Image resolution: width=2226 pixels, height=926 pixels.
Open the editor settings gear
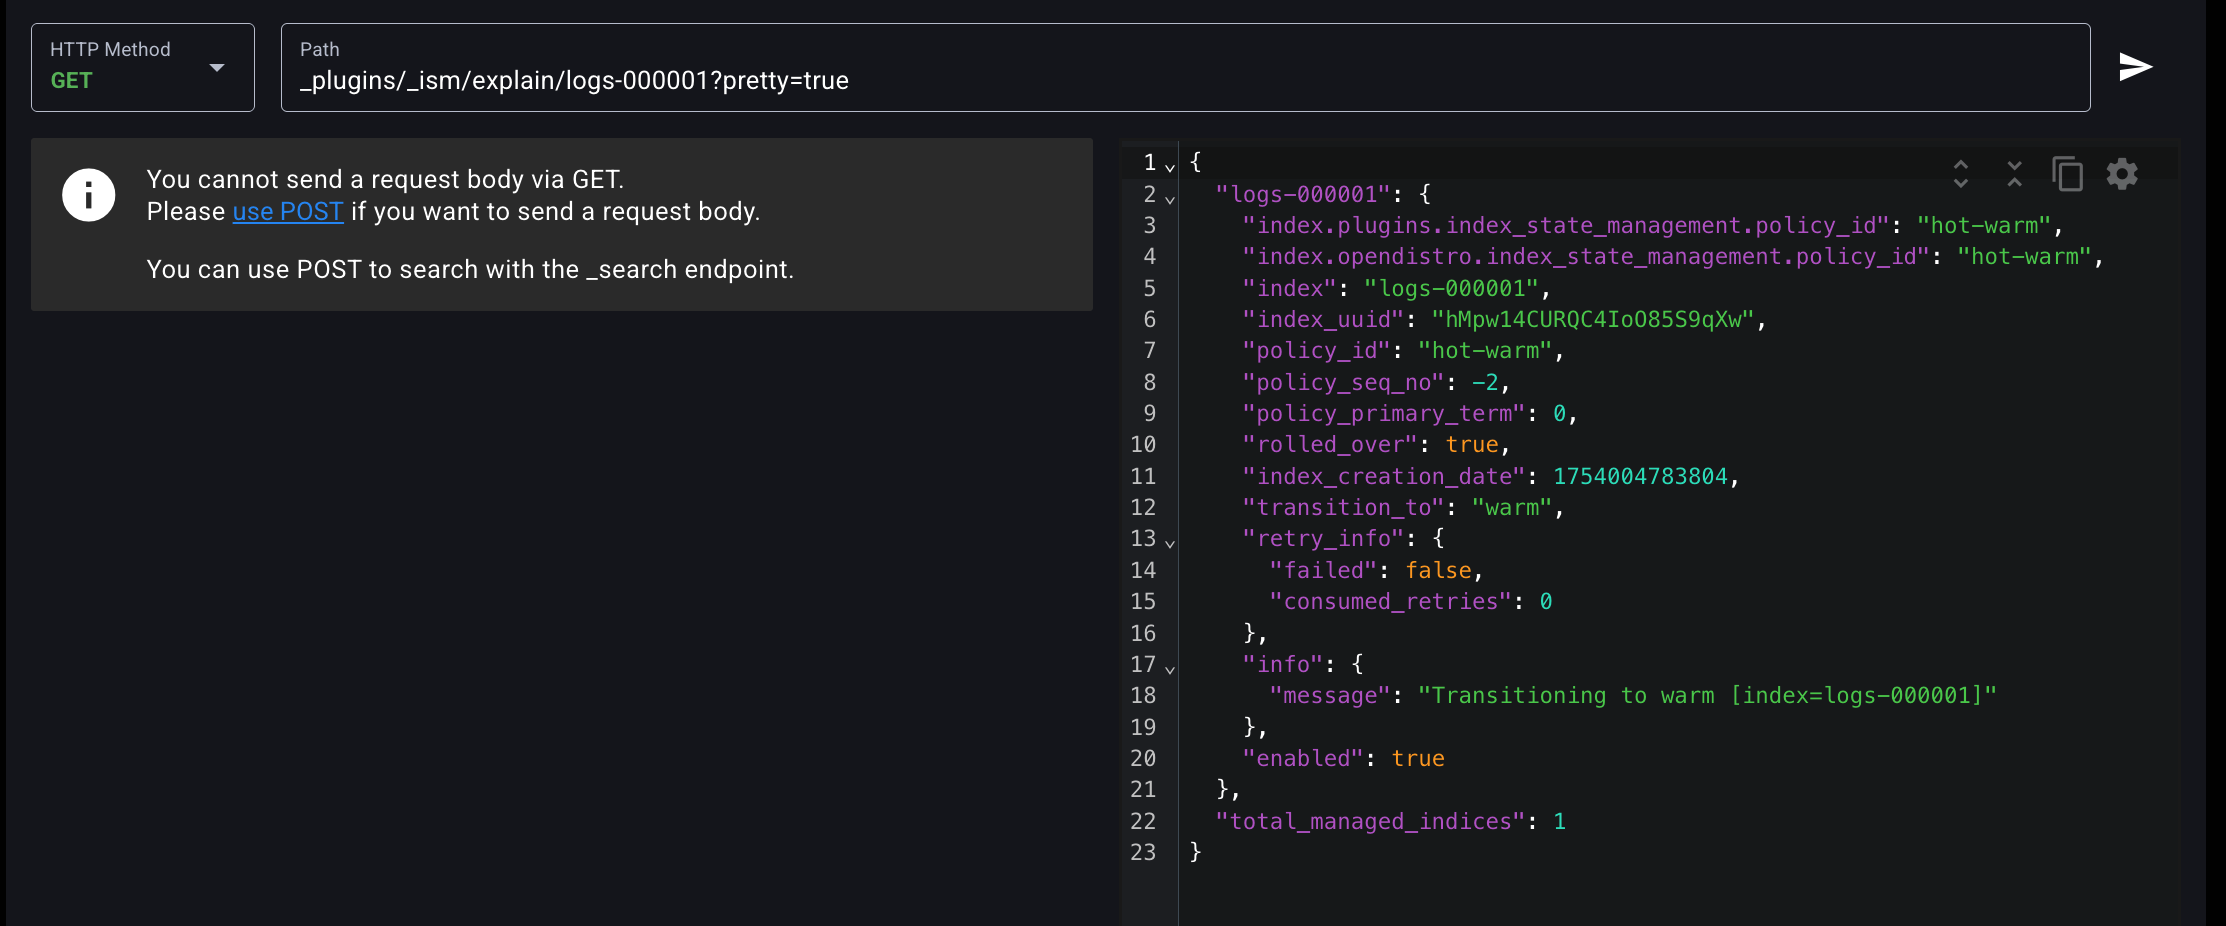tap(2122, 174)
